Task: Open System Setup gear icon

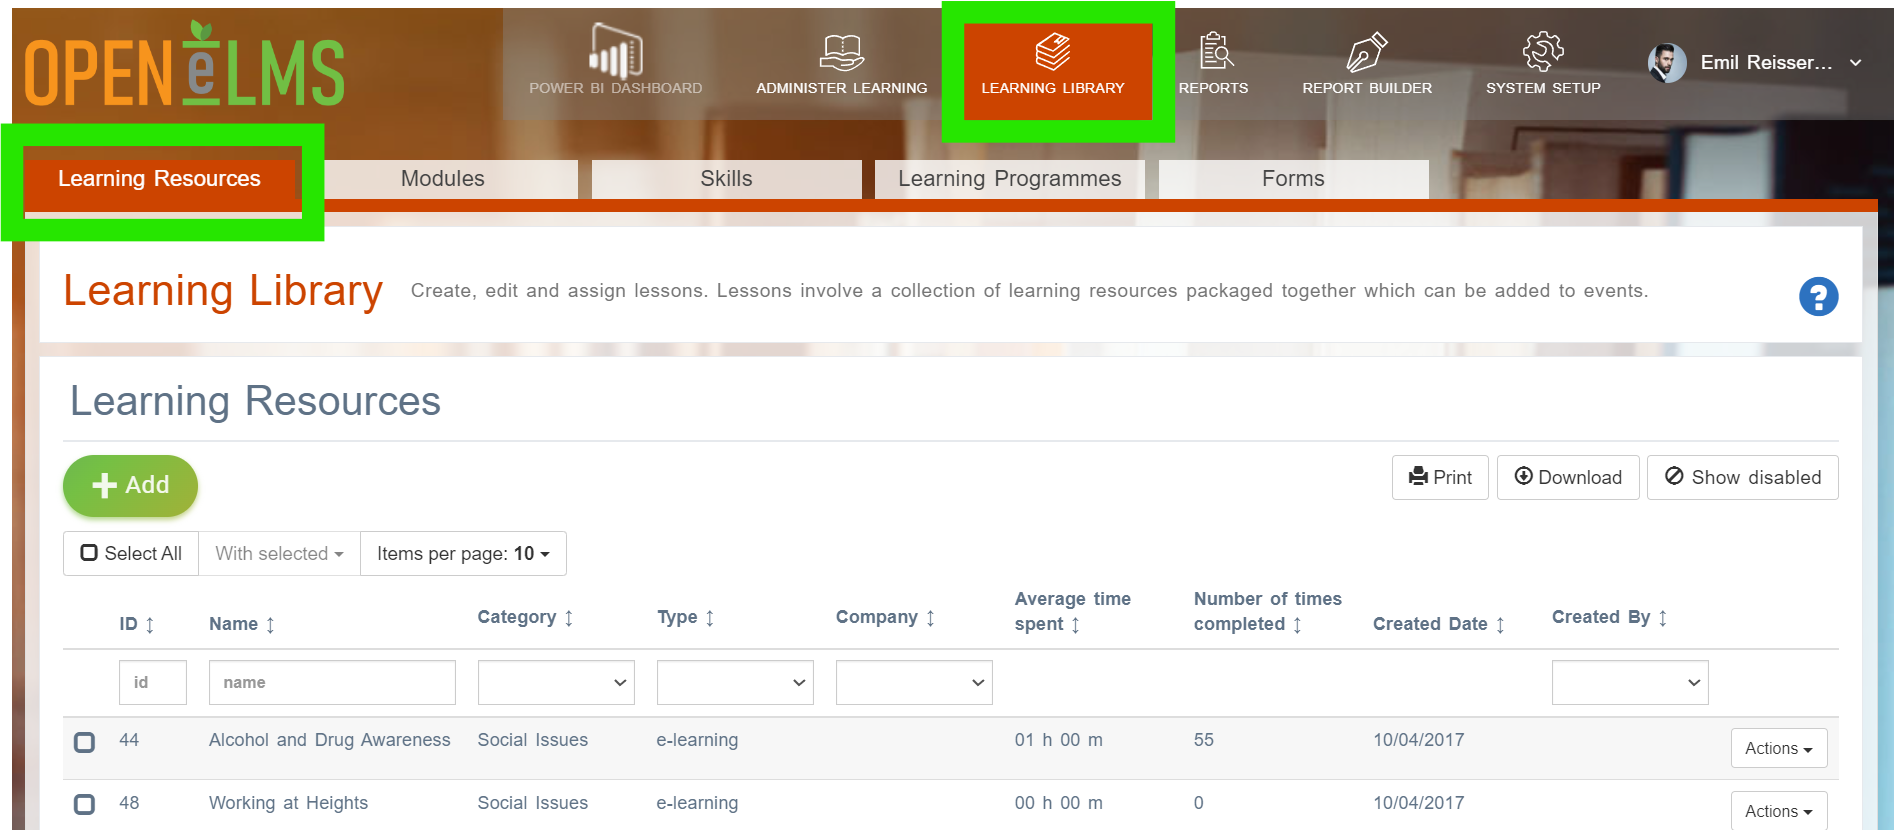Action: point(1543,51)
